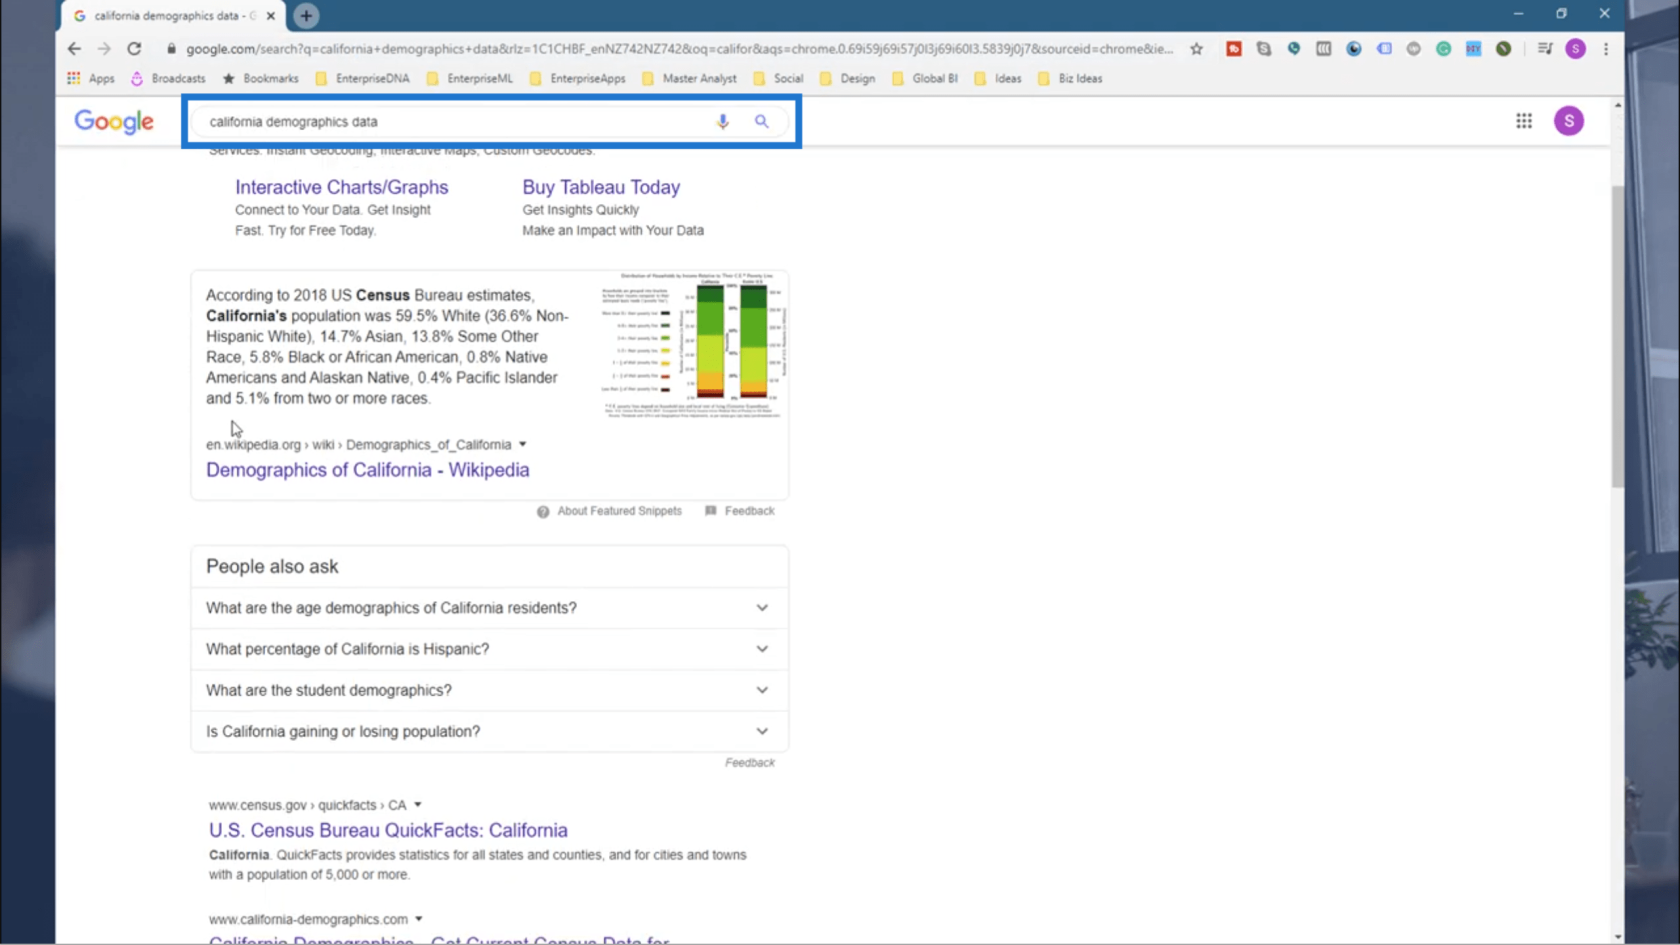Open the Apps shortcut in bookmarks bar

tap(91, 78)
